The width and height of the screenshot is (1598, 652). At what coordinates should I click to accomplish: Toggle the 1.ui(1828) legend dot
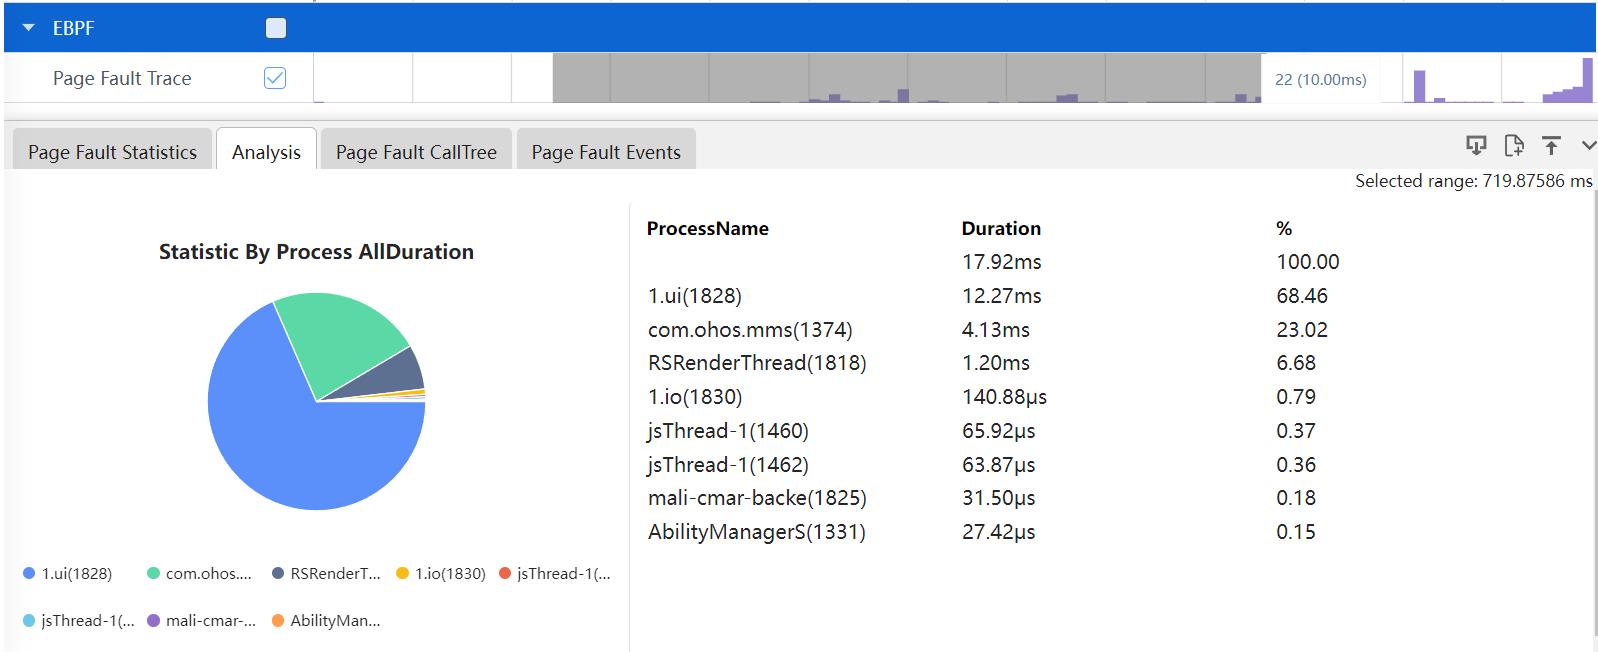point(29,573)
